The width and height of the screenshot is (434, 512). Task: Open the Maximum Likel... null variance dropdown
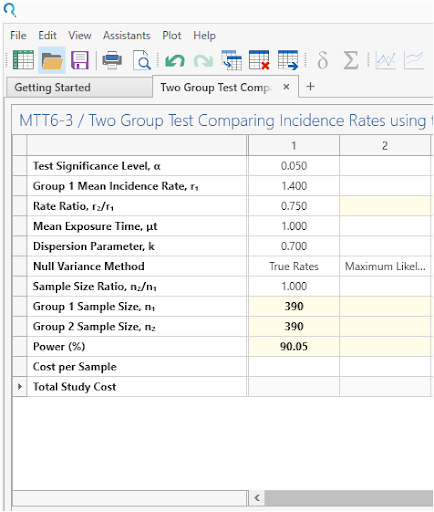385,266
